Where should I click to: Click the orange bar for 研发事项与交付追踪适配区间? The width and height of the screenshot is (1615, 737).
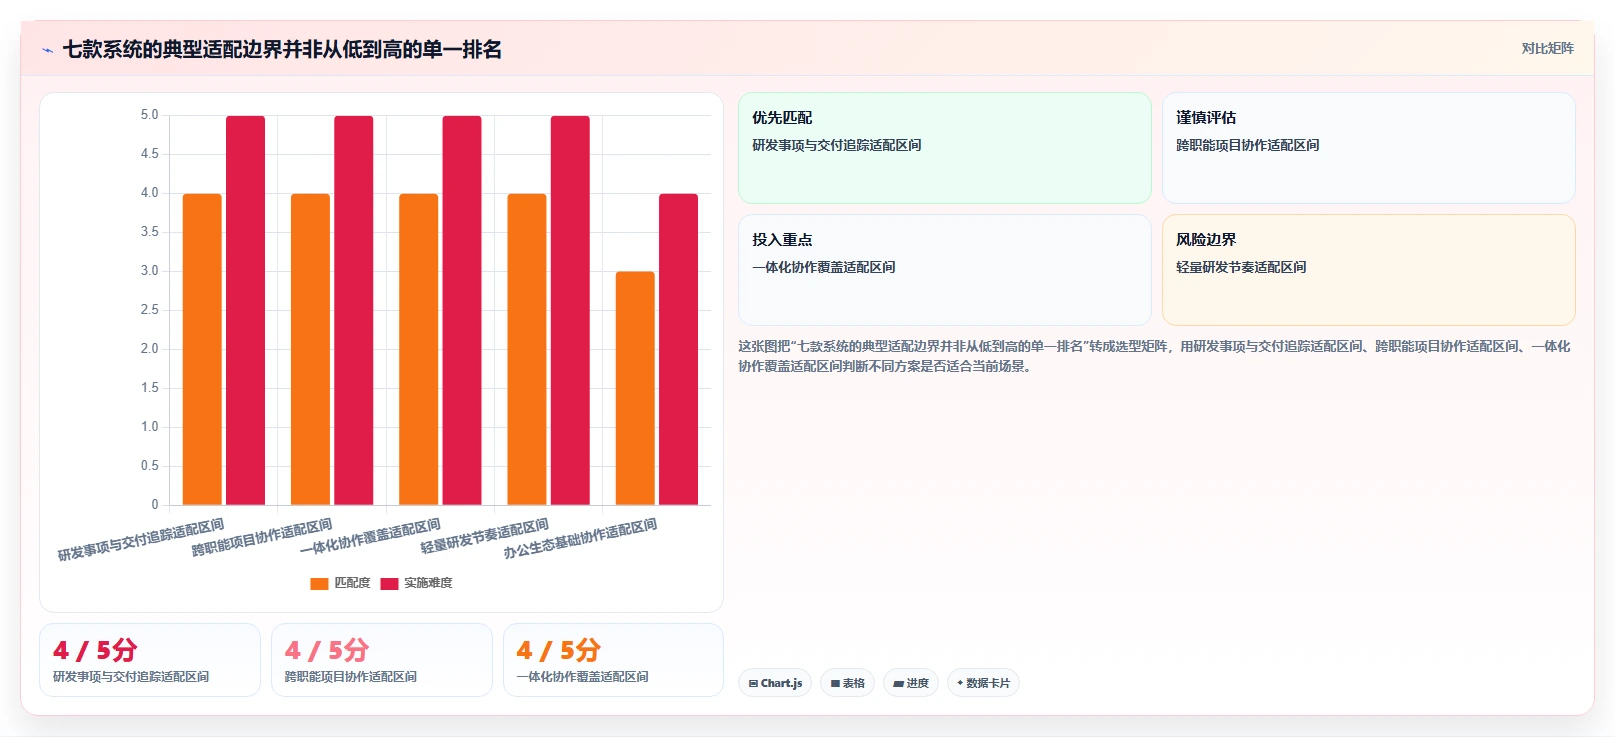point(202,349)
